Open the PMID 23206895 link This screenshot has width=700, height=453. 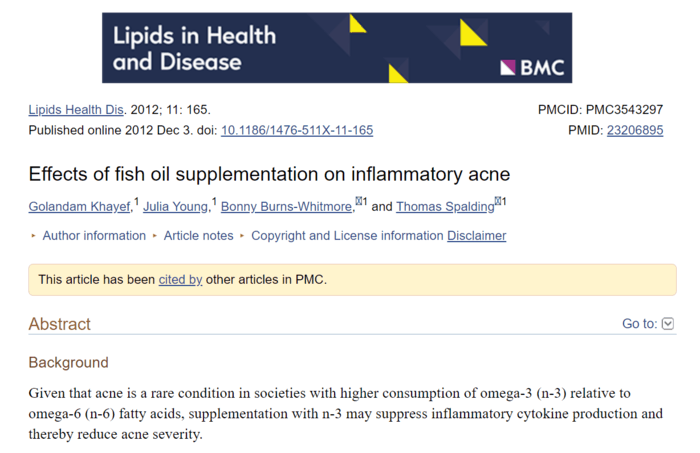(634, 130)
